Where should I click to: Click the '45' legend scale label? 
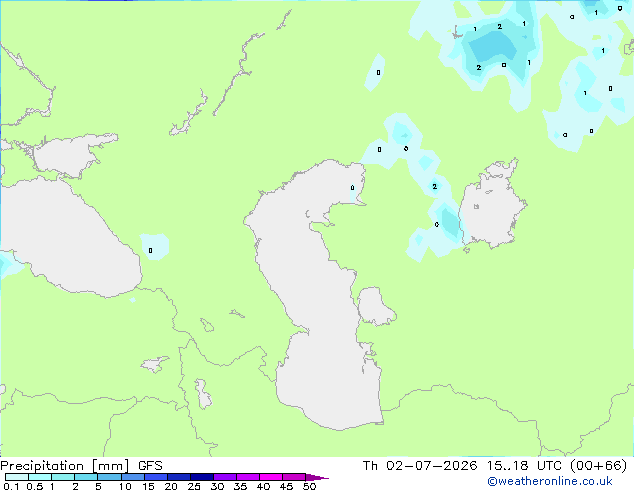coord(286,486)
